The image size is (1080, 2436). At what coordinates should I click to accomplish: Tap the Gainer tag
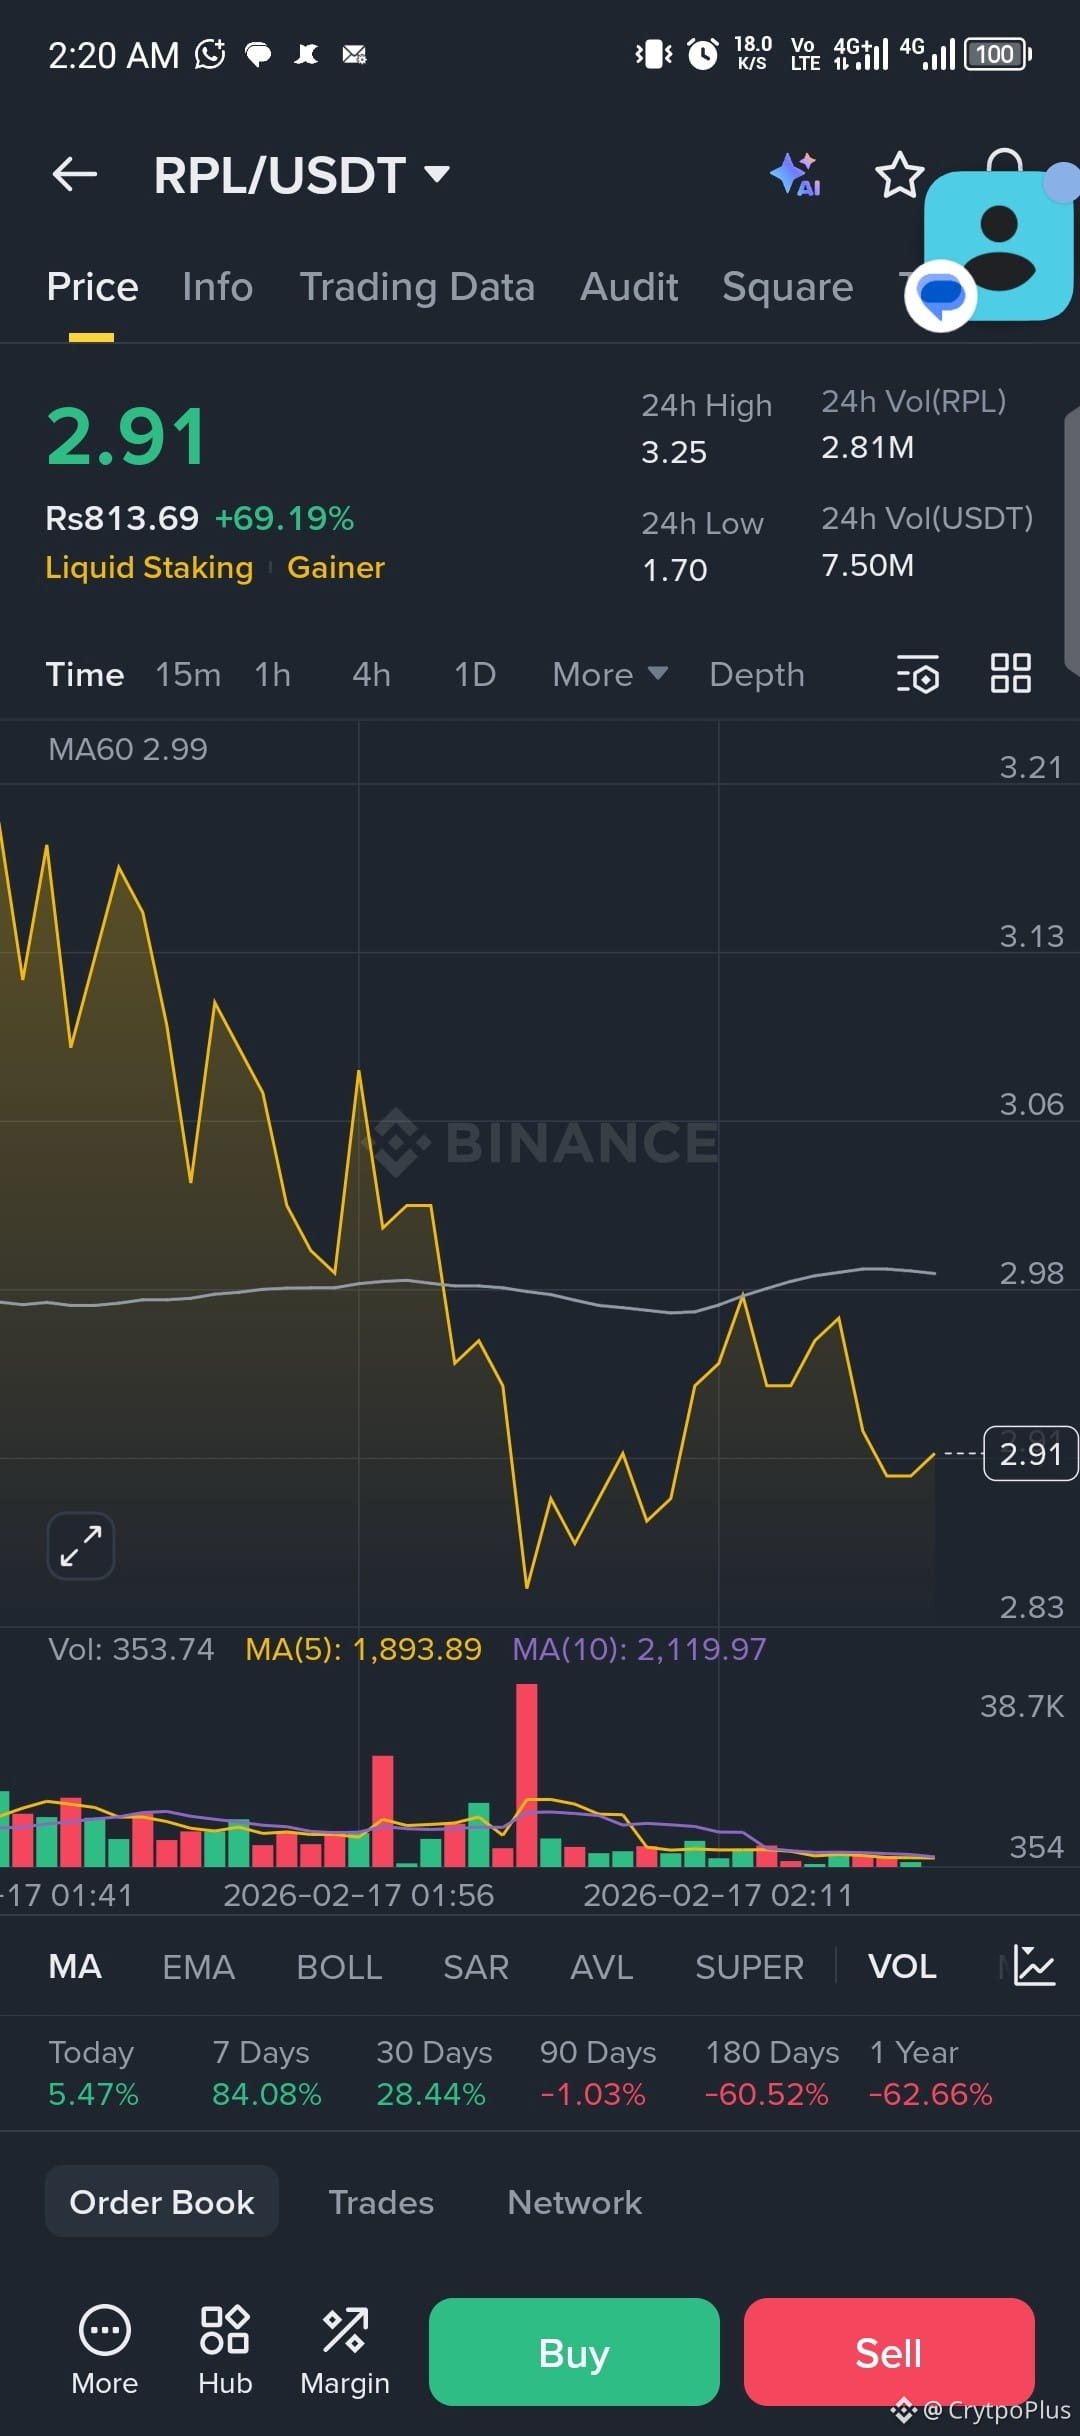[x=336, y=567]
